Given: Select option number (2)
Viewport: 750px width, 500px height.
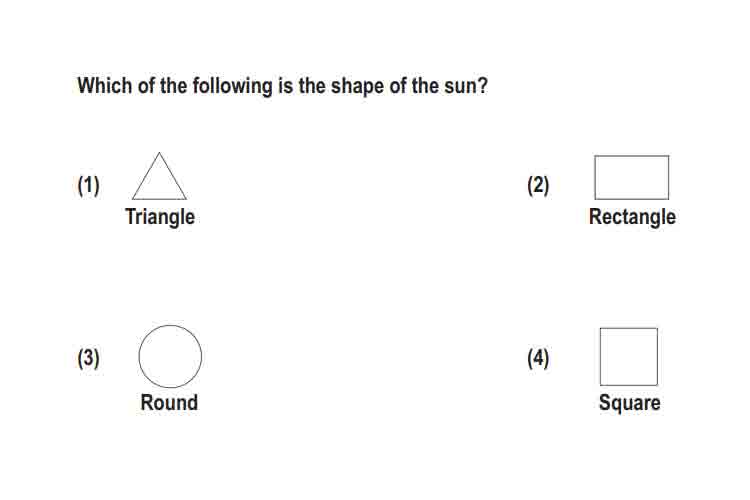Looking at the screenshot, I should tap(538, 185).
